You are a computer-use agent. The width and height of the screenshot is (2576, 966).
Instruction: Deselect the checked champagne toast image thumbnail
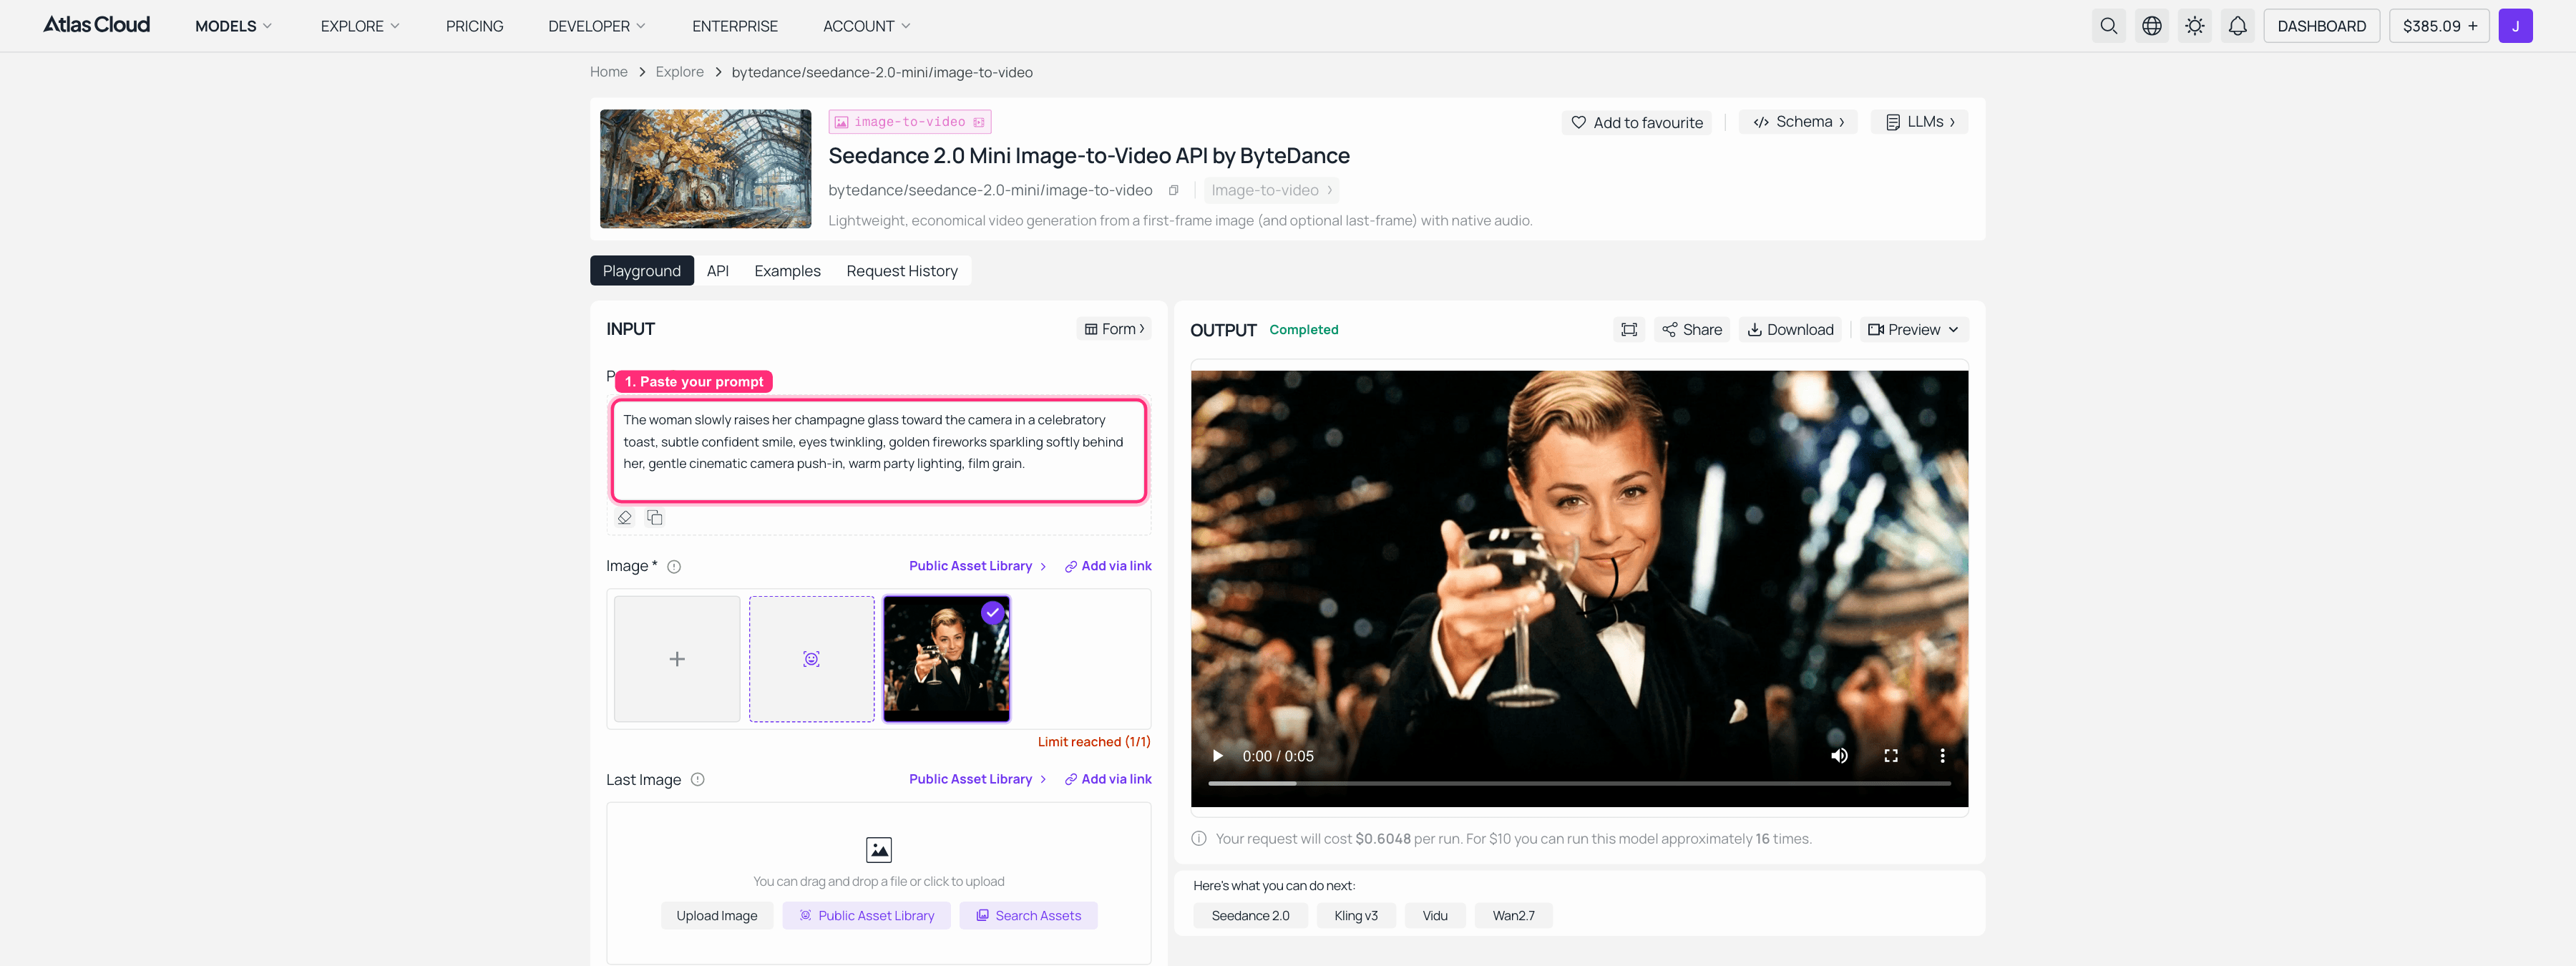pos(946,658)
